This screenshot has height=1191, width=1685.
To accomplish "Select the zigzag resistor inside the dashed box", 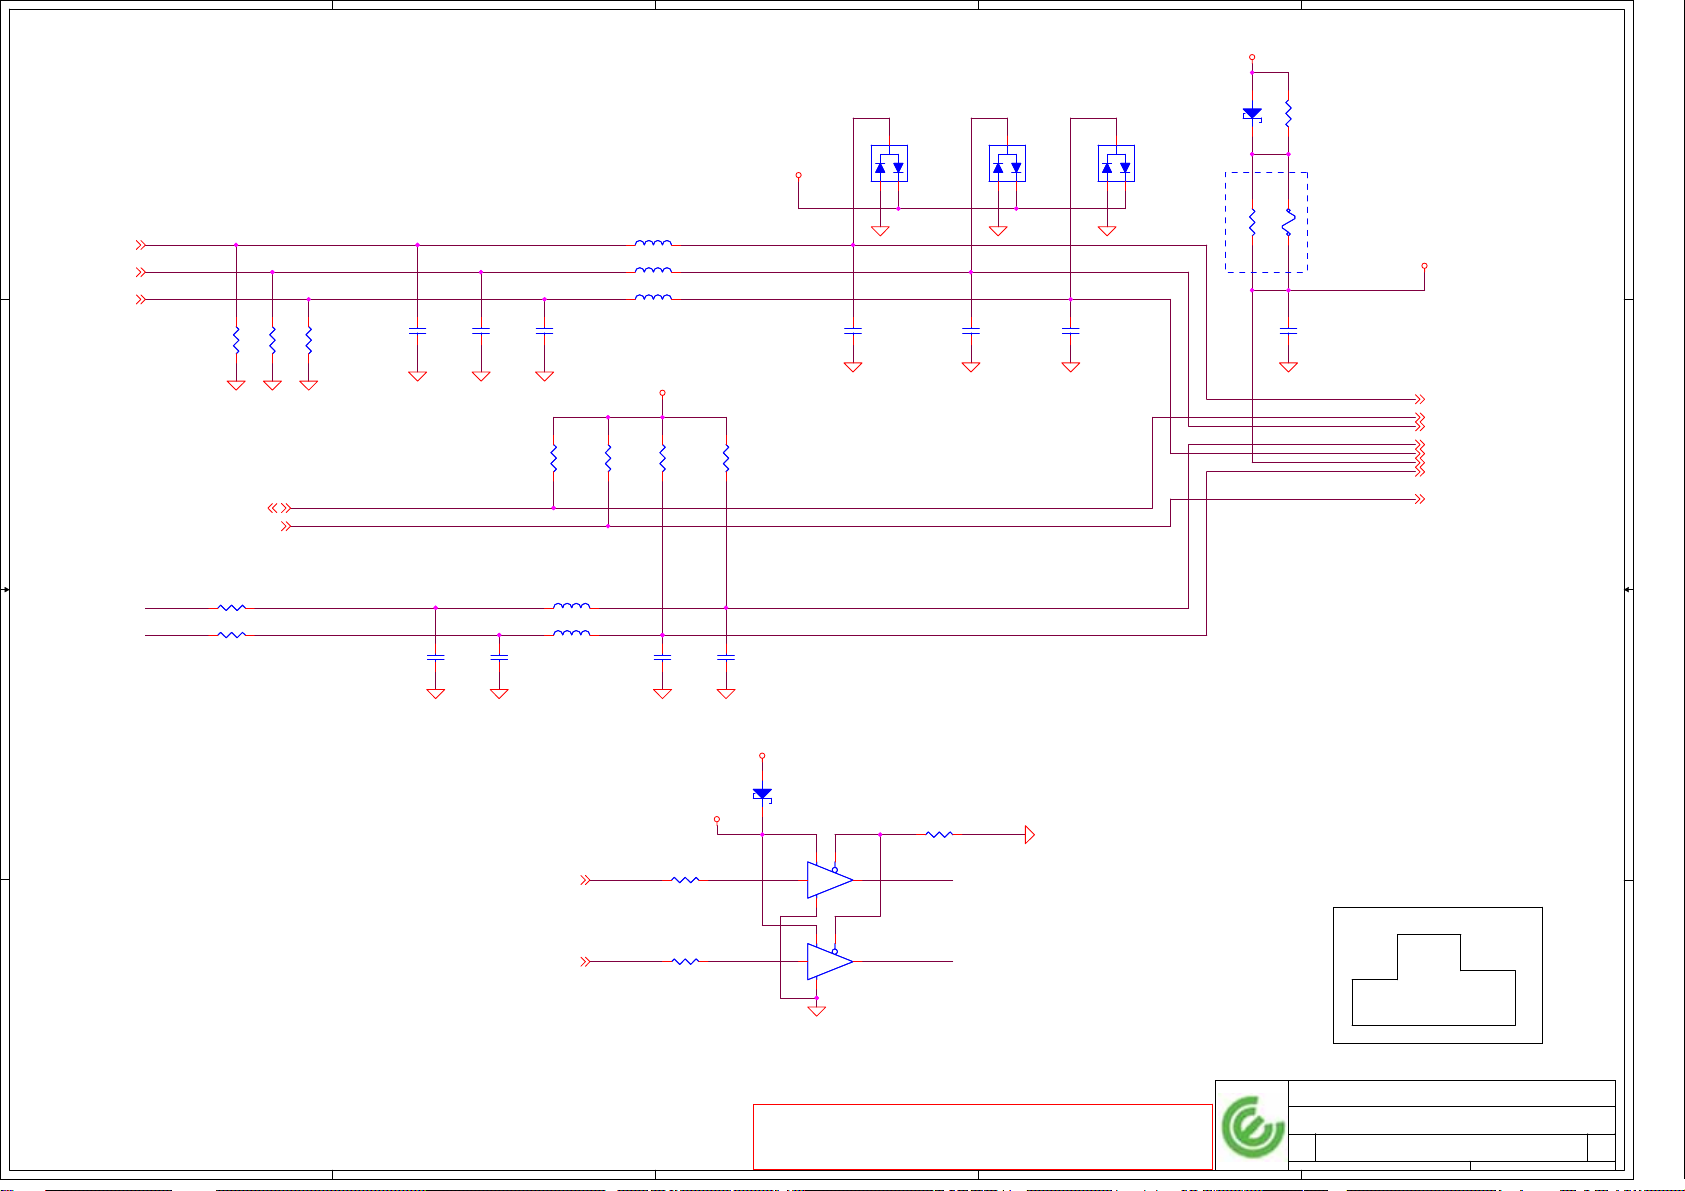I will 1252,222.
